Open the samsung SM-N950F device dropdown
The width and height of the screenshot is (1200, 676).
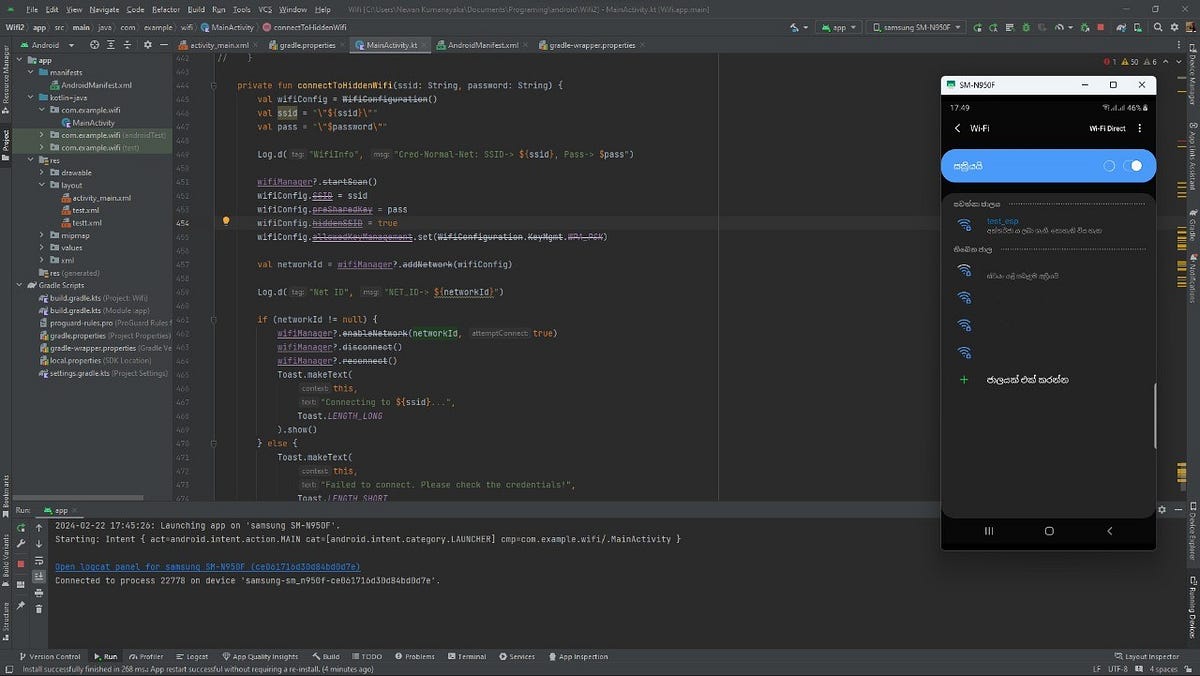point(915,27)
